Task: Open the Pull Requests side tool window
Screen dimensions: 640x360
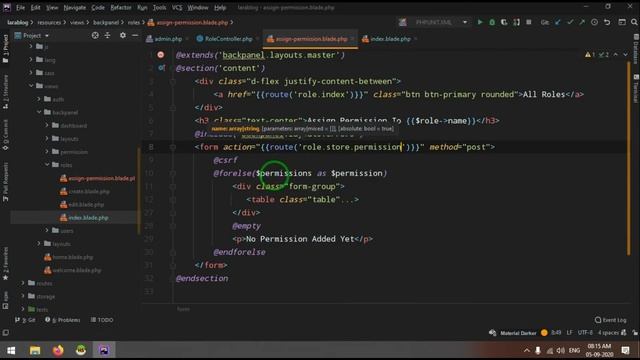Action: tap(5, 181)
